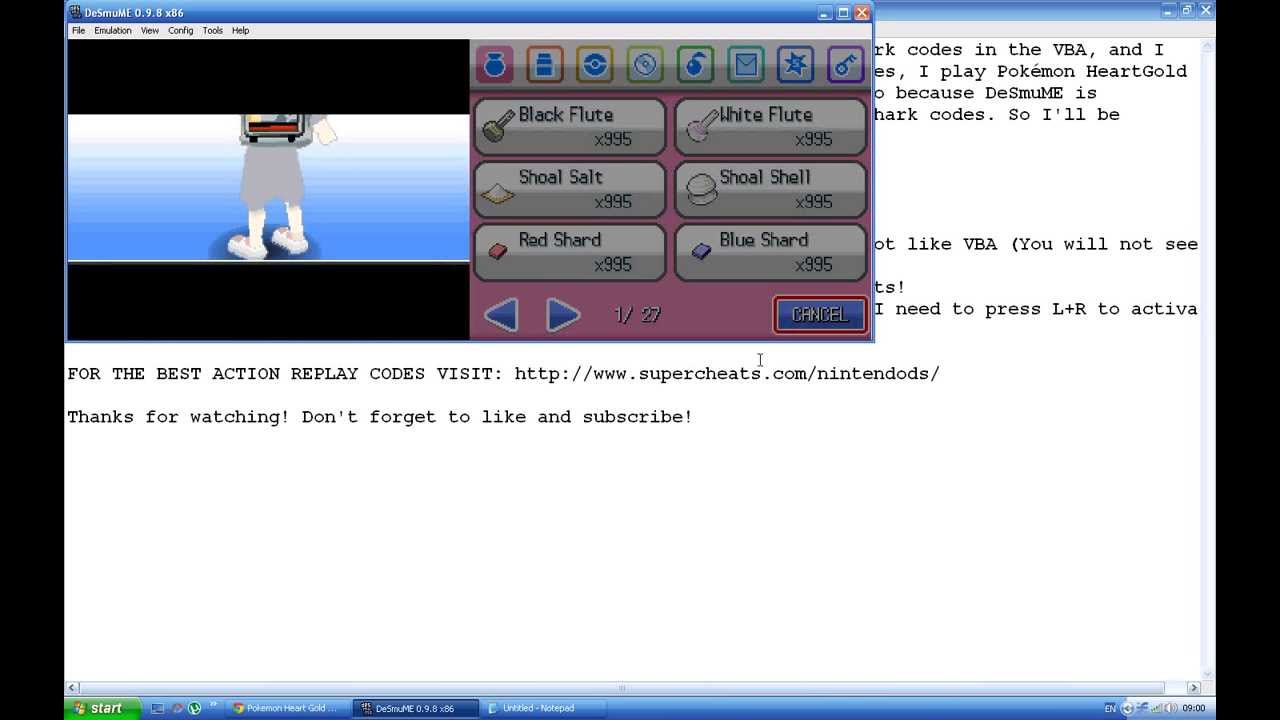Viewport: 1280px width, 720px height.
Task: Launch uTorrent from quick launch
Action: coord(195,708)
